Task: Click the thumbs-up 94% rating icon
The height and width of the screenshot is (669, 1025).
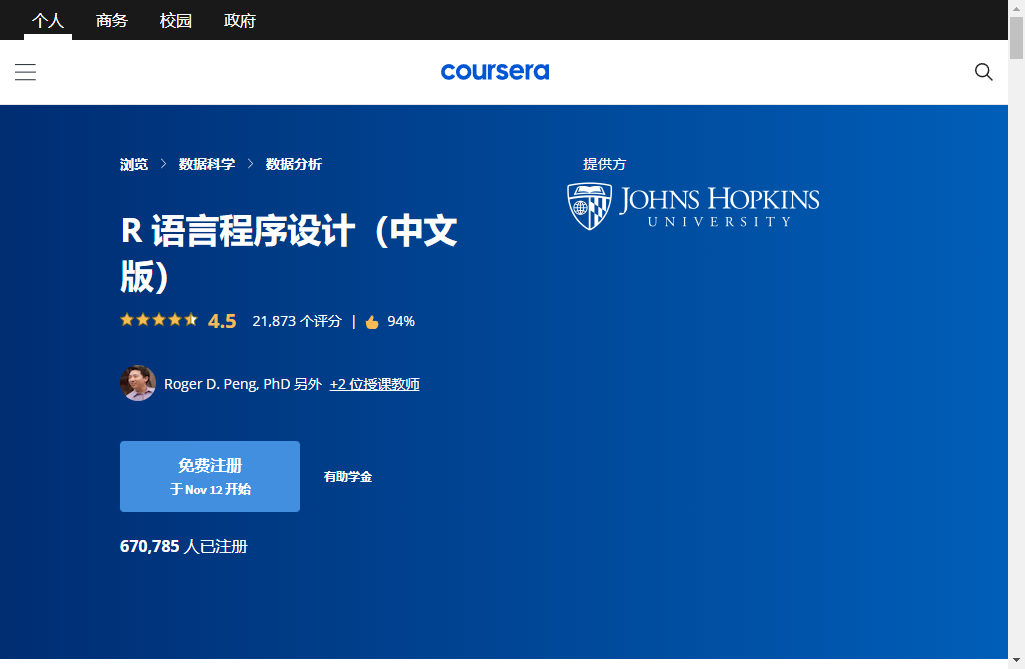Action: point(372,322)
